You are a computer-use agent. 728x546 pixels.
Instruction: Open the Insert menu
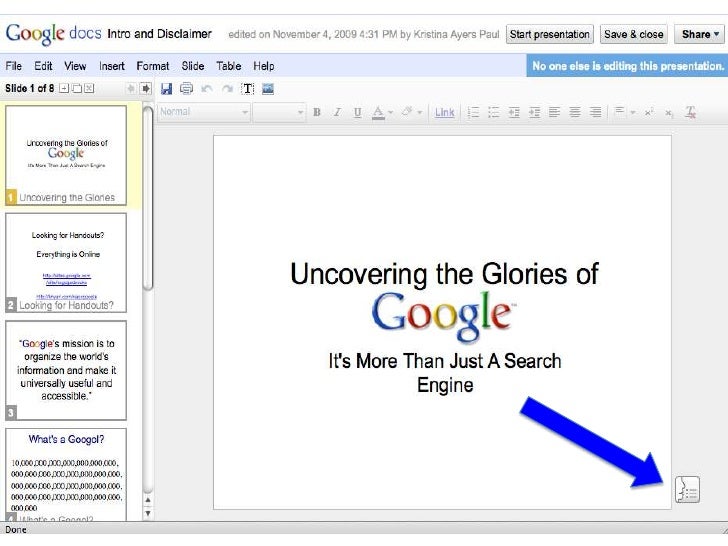pyautogui.click(x=112, y=66)
